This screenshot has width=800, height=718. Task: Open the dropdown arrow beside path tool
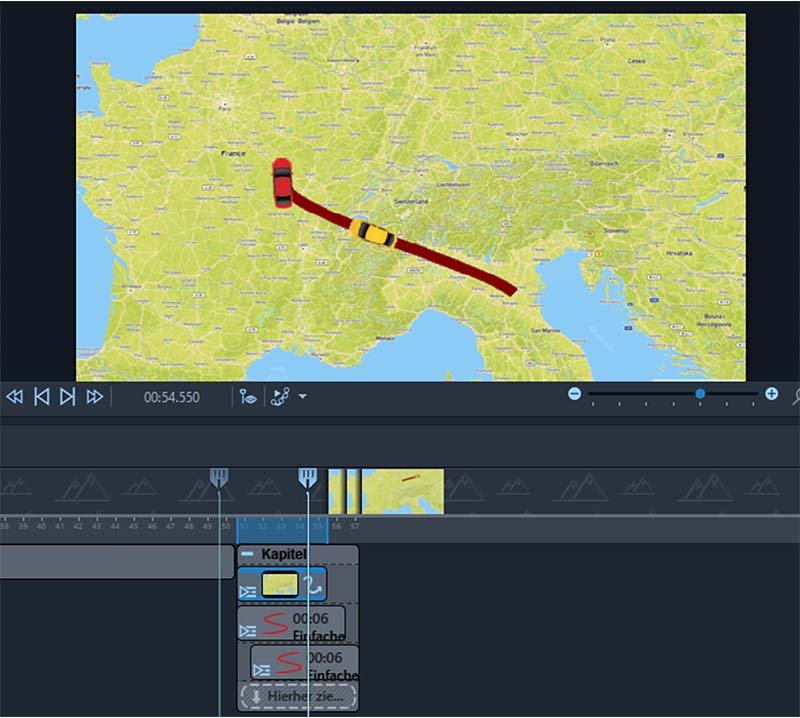(302, 397)
